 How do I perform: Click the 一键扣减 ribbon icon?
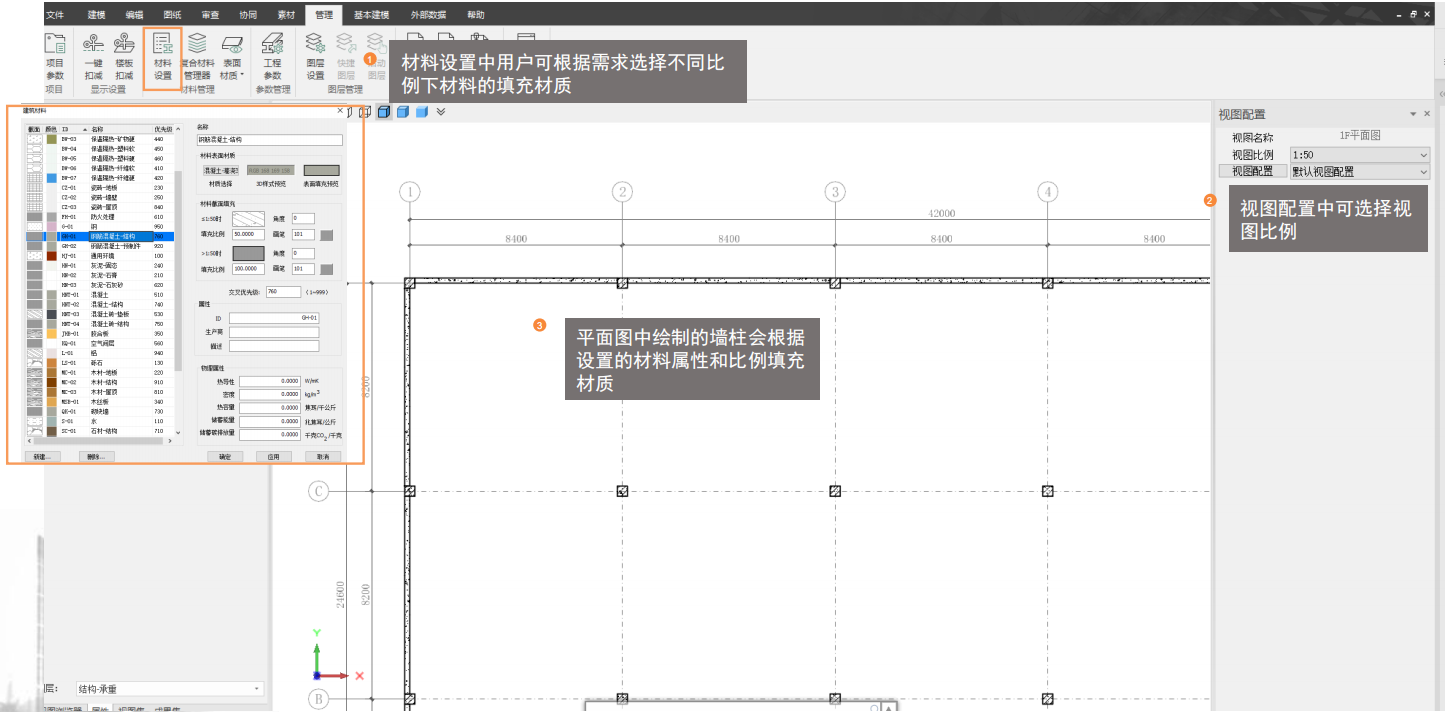(x=93, y=57)
